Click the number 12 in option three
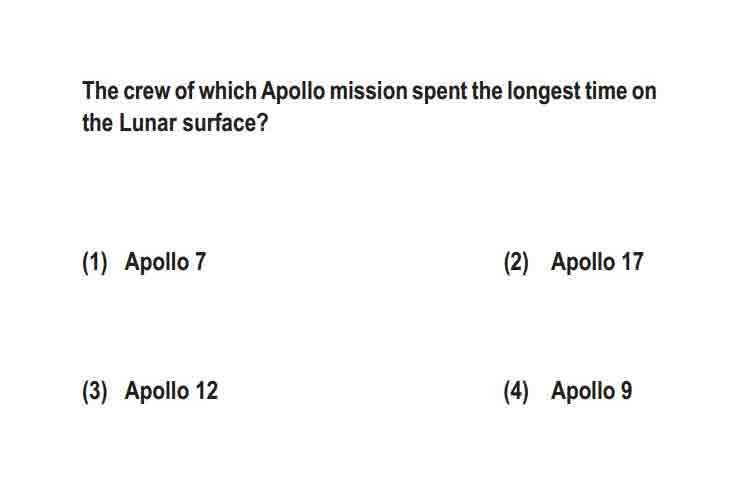The width and height of the screenshot is (750, 500). 206,390
